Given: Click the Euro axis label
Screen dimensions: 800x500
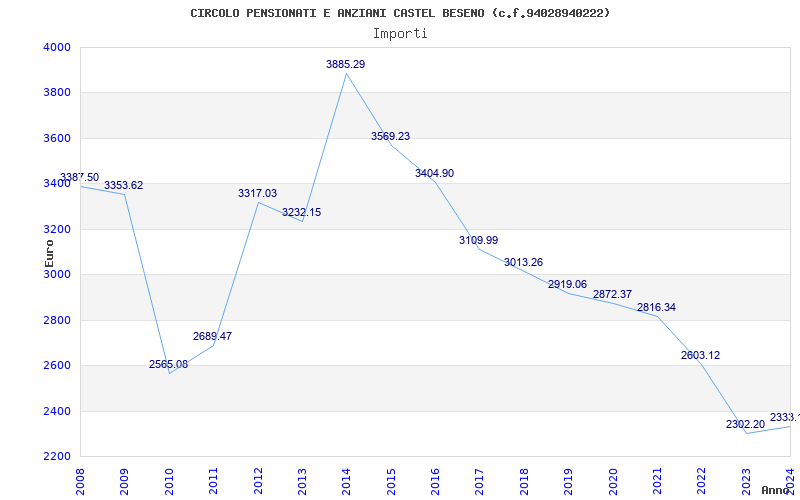Looking at the screenshot, I should point(49,253).
